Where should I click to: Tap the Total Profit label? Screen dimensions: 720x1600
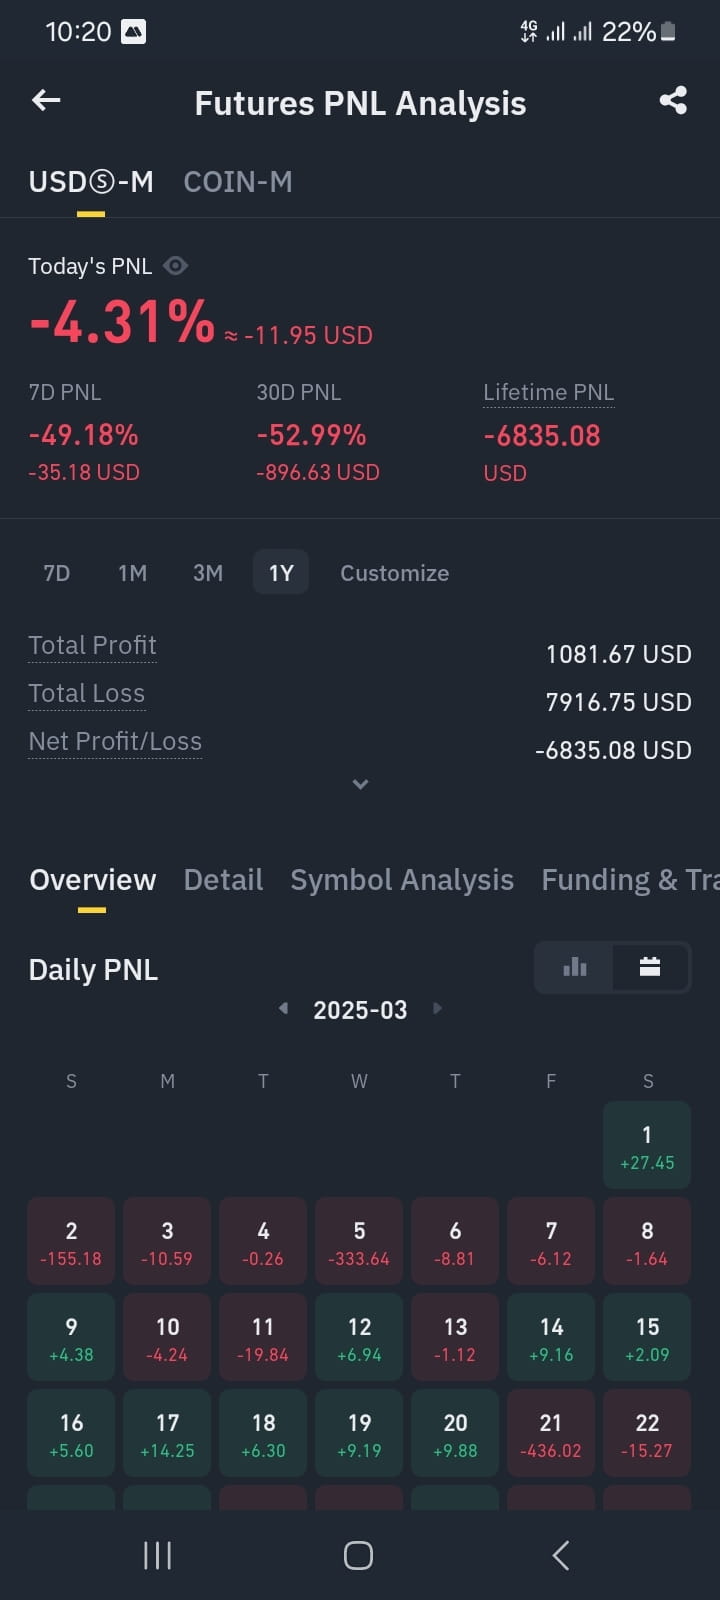click(x=92, y=646)
